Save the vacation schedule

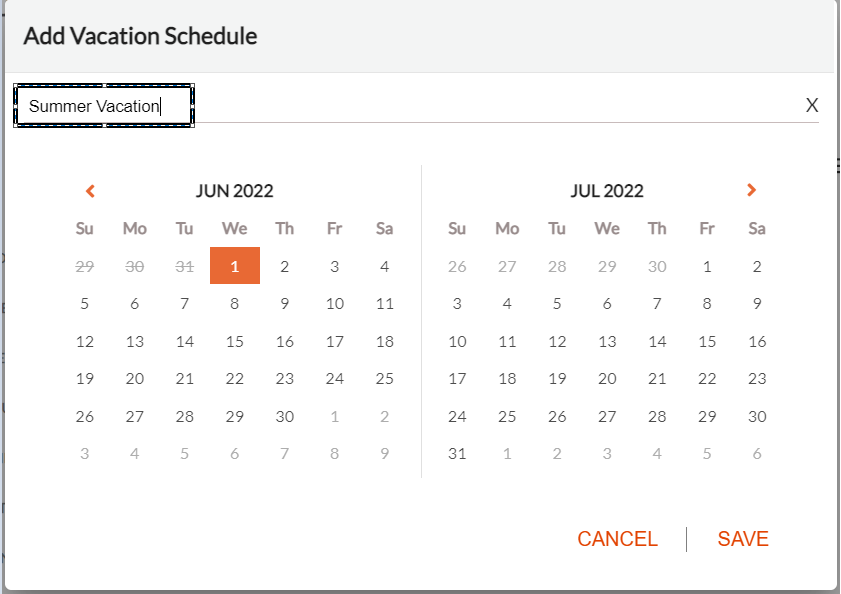[743, 539]
